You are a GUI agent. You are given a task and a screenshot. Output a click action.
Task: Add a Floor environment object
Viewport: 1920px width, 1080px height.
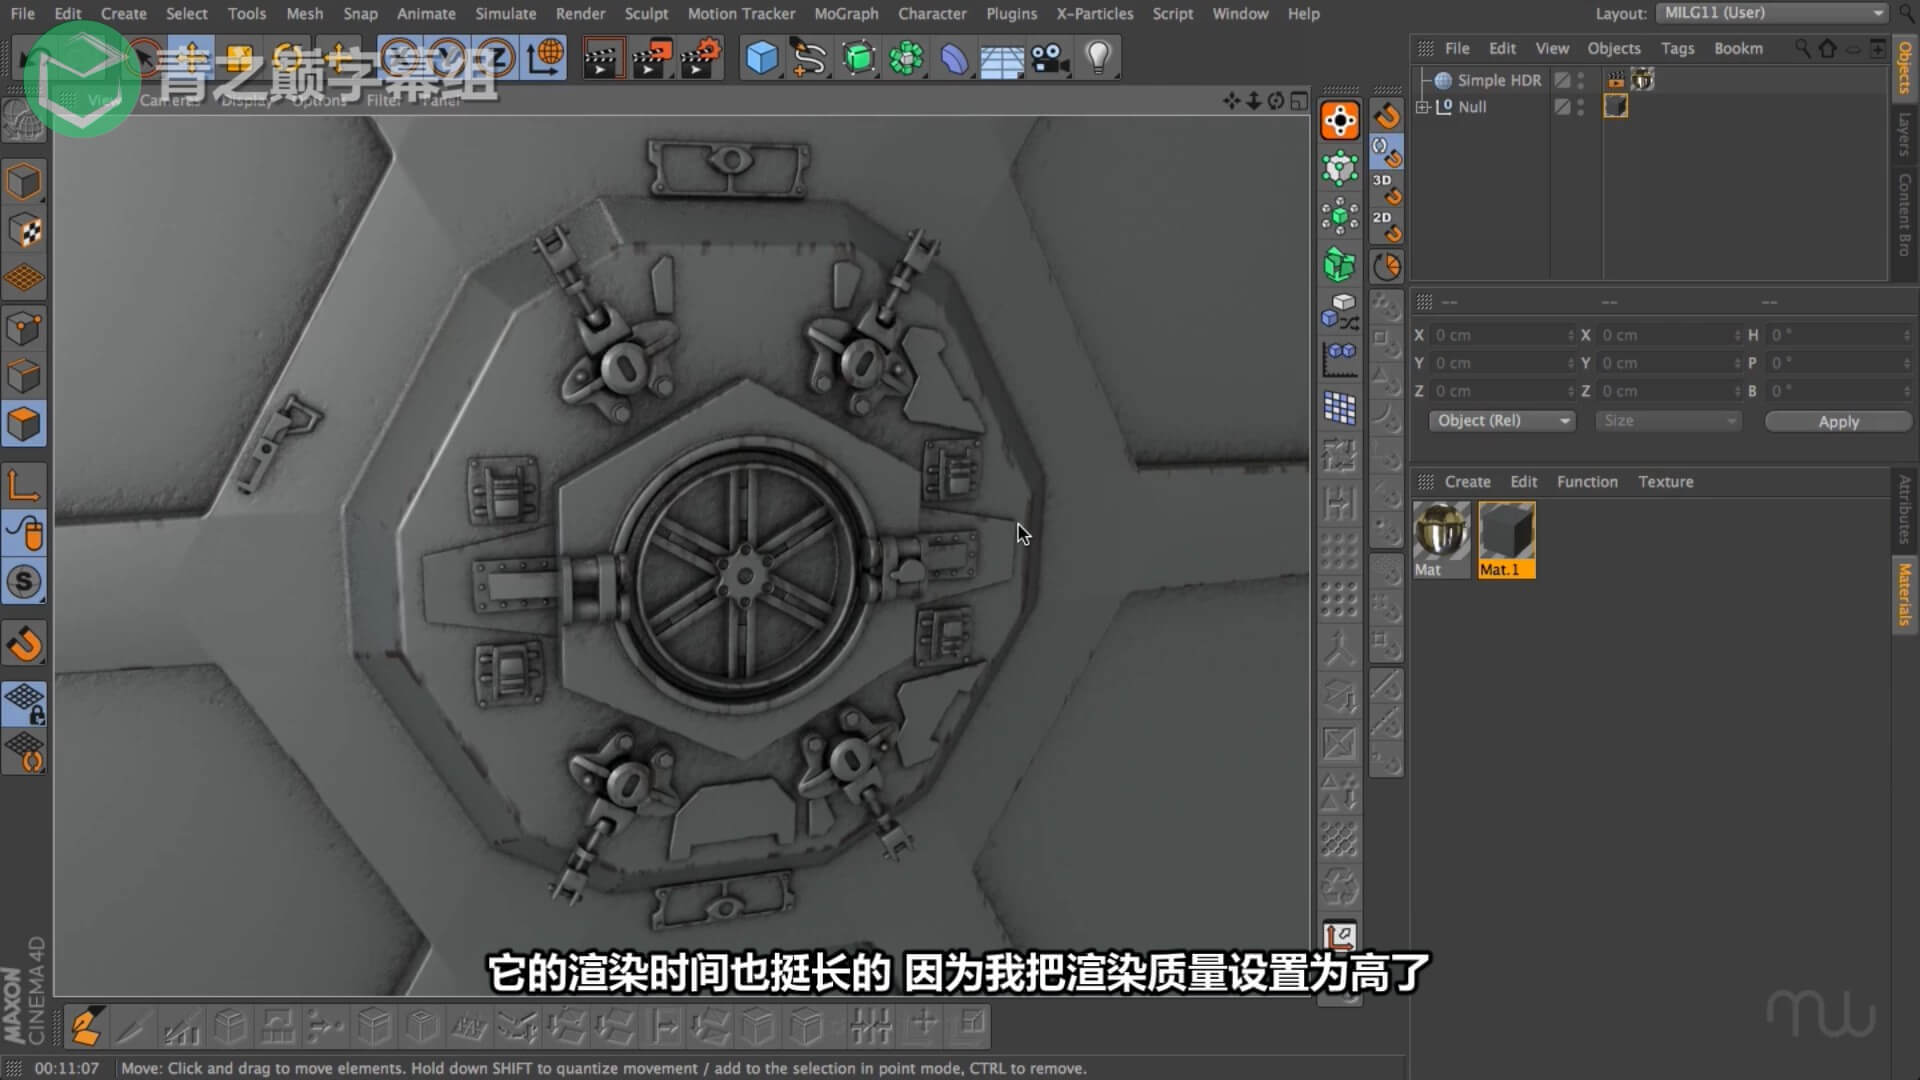(1001, 58)
